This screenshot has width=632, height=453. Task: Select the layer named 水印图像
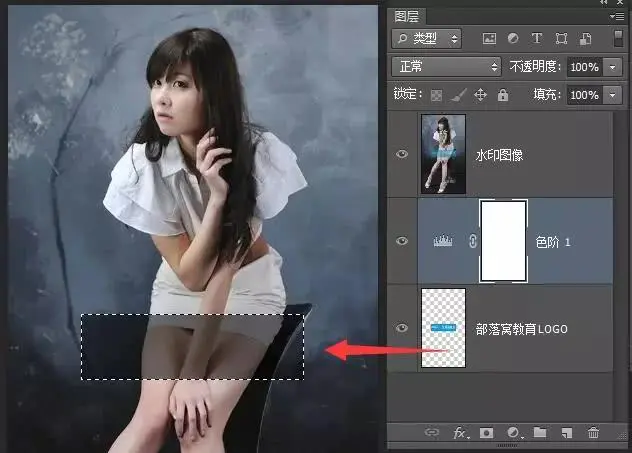coord(499,155)
